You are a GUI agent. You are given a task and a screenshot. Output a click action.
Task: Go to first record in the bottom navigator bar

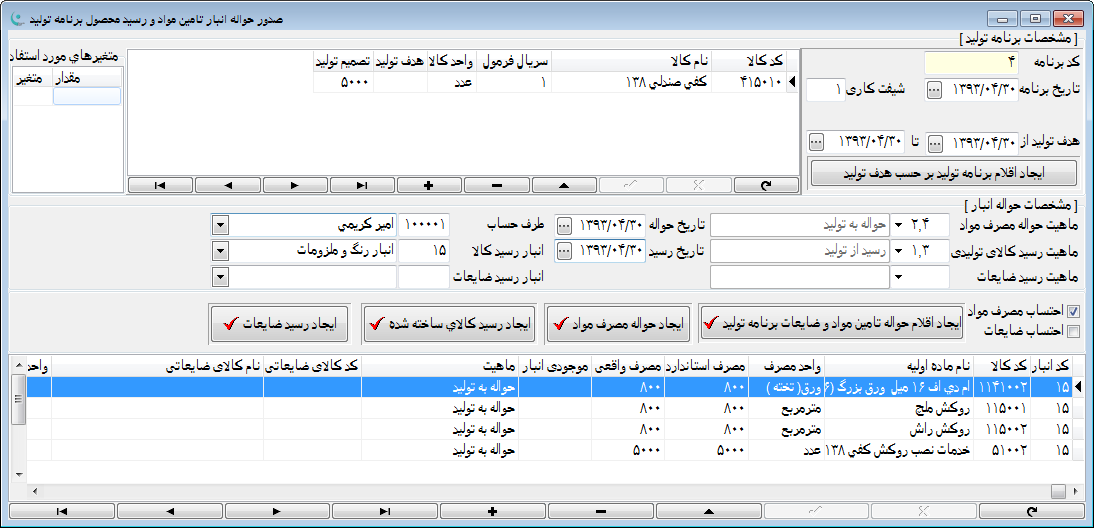point(62,511)
